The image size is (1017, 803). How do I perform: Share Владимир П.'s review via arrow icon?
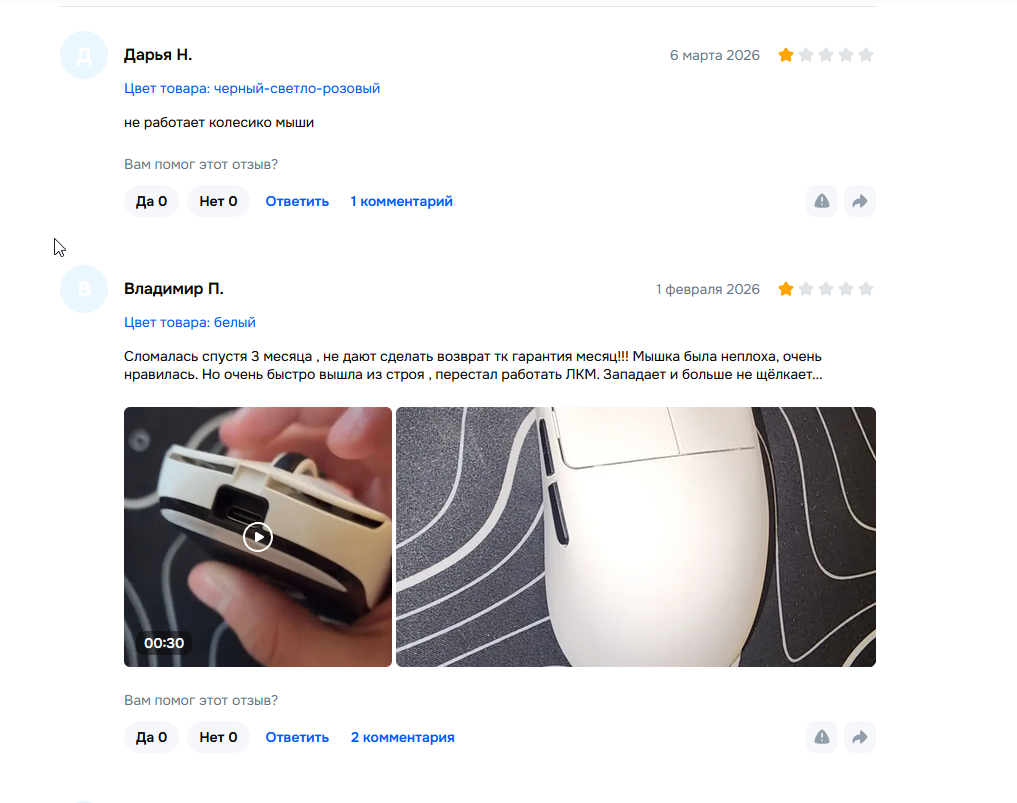click(859, 737)
